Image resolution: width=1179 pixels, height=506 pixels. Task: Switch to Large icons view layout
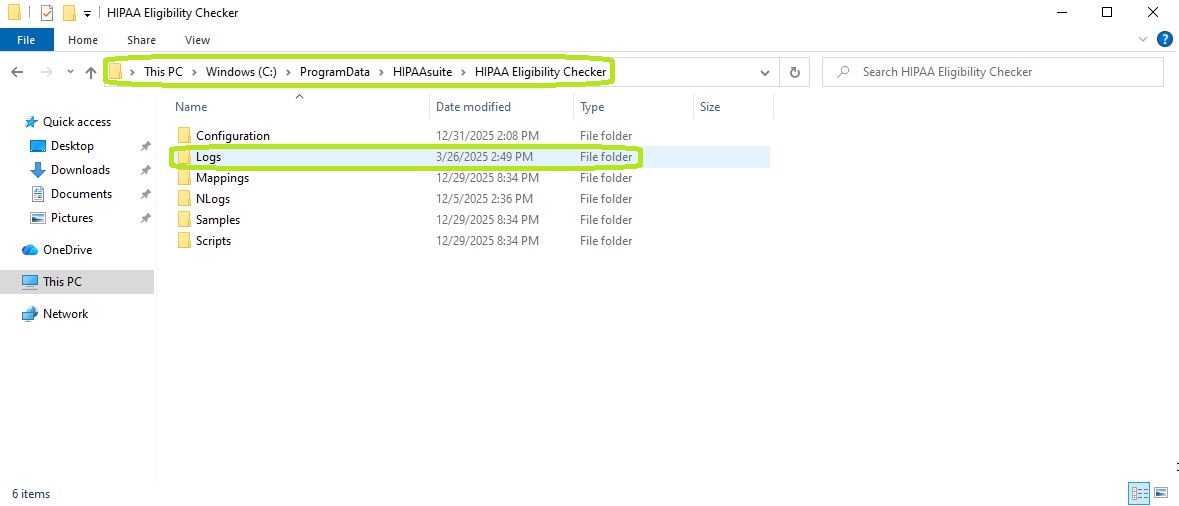tap(1160, 493)
